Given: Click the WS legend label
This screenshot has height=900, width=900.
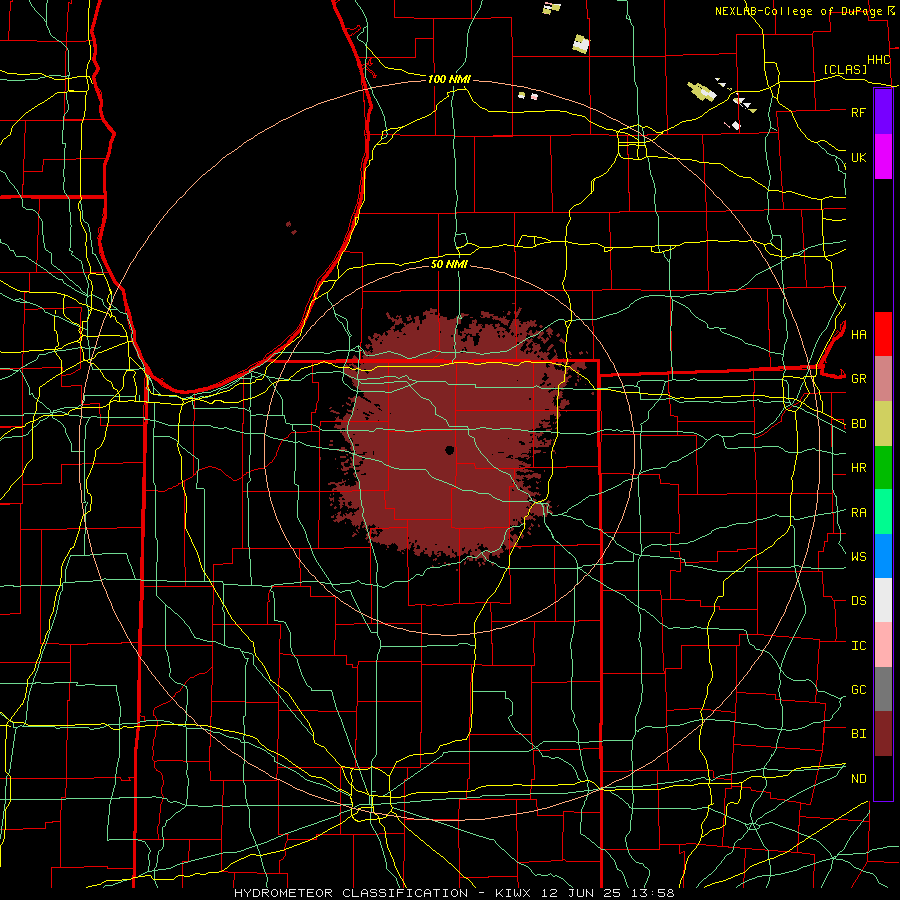Looking at the screenshot, I should click(858, 556).
